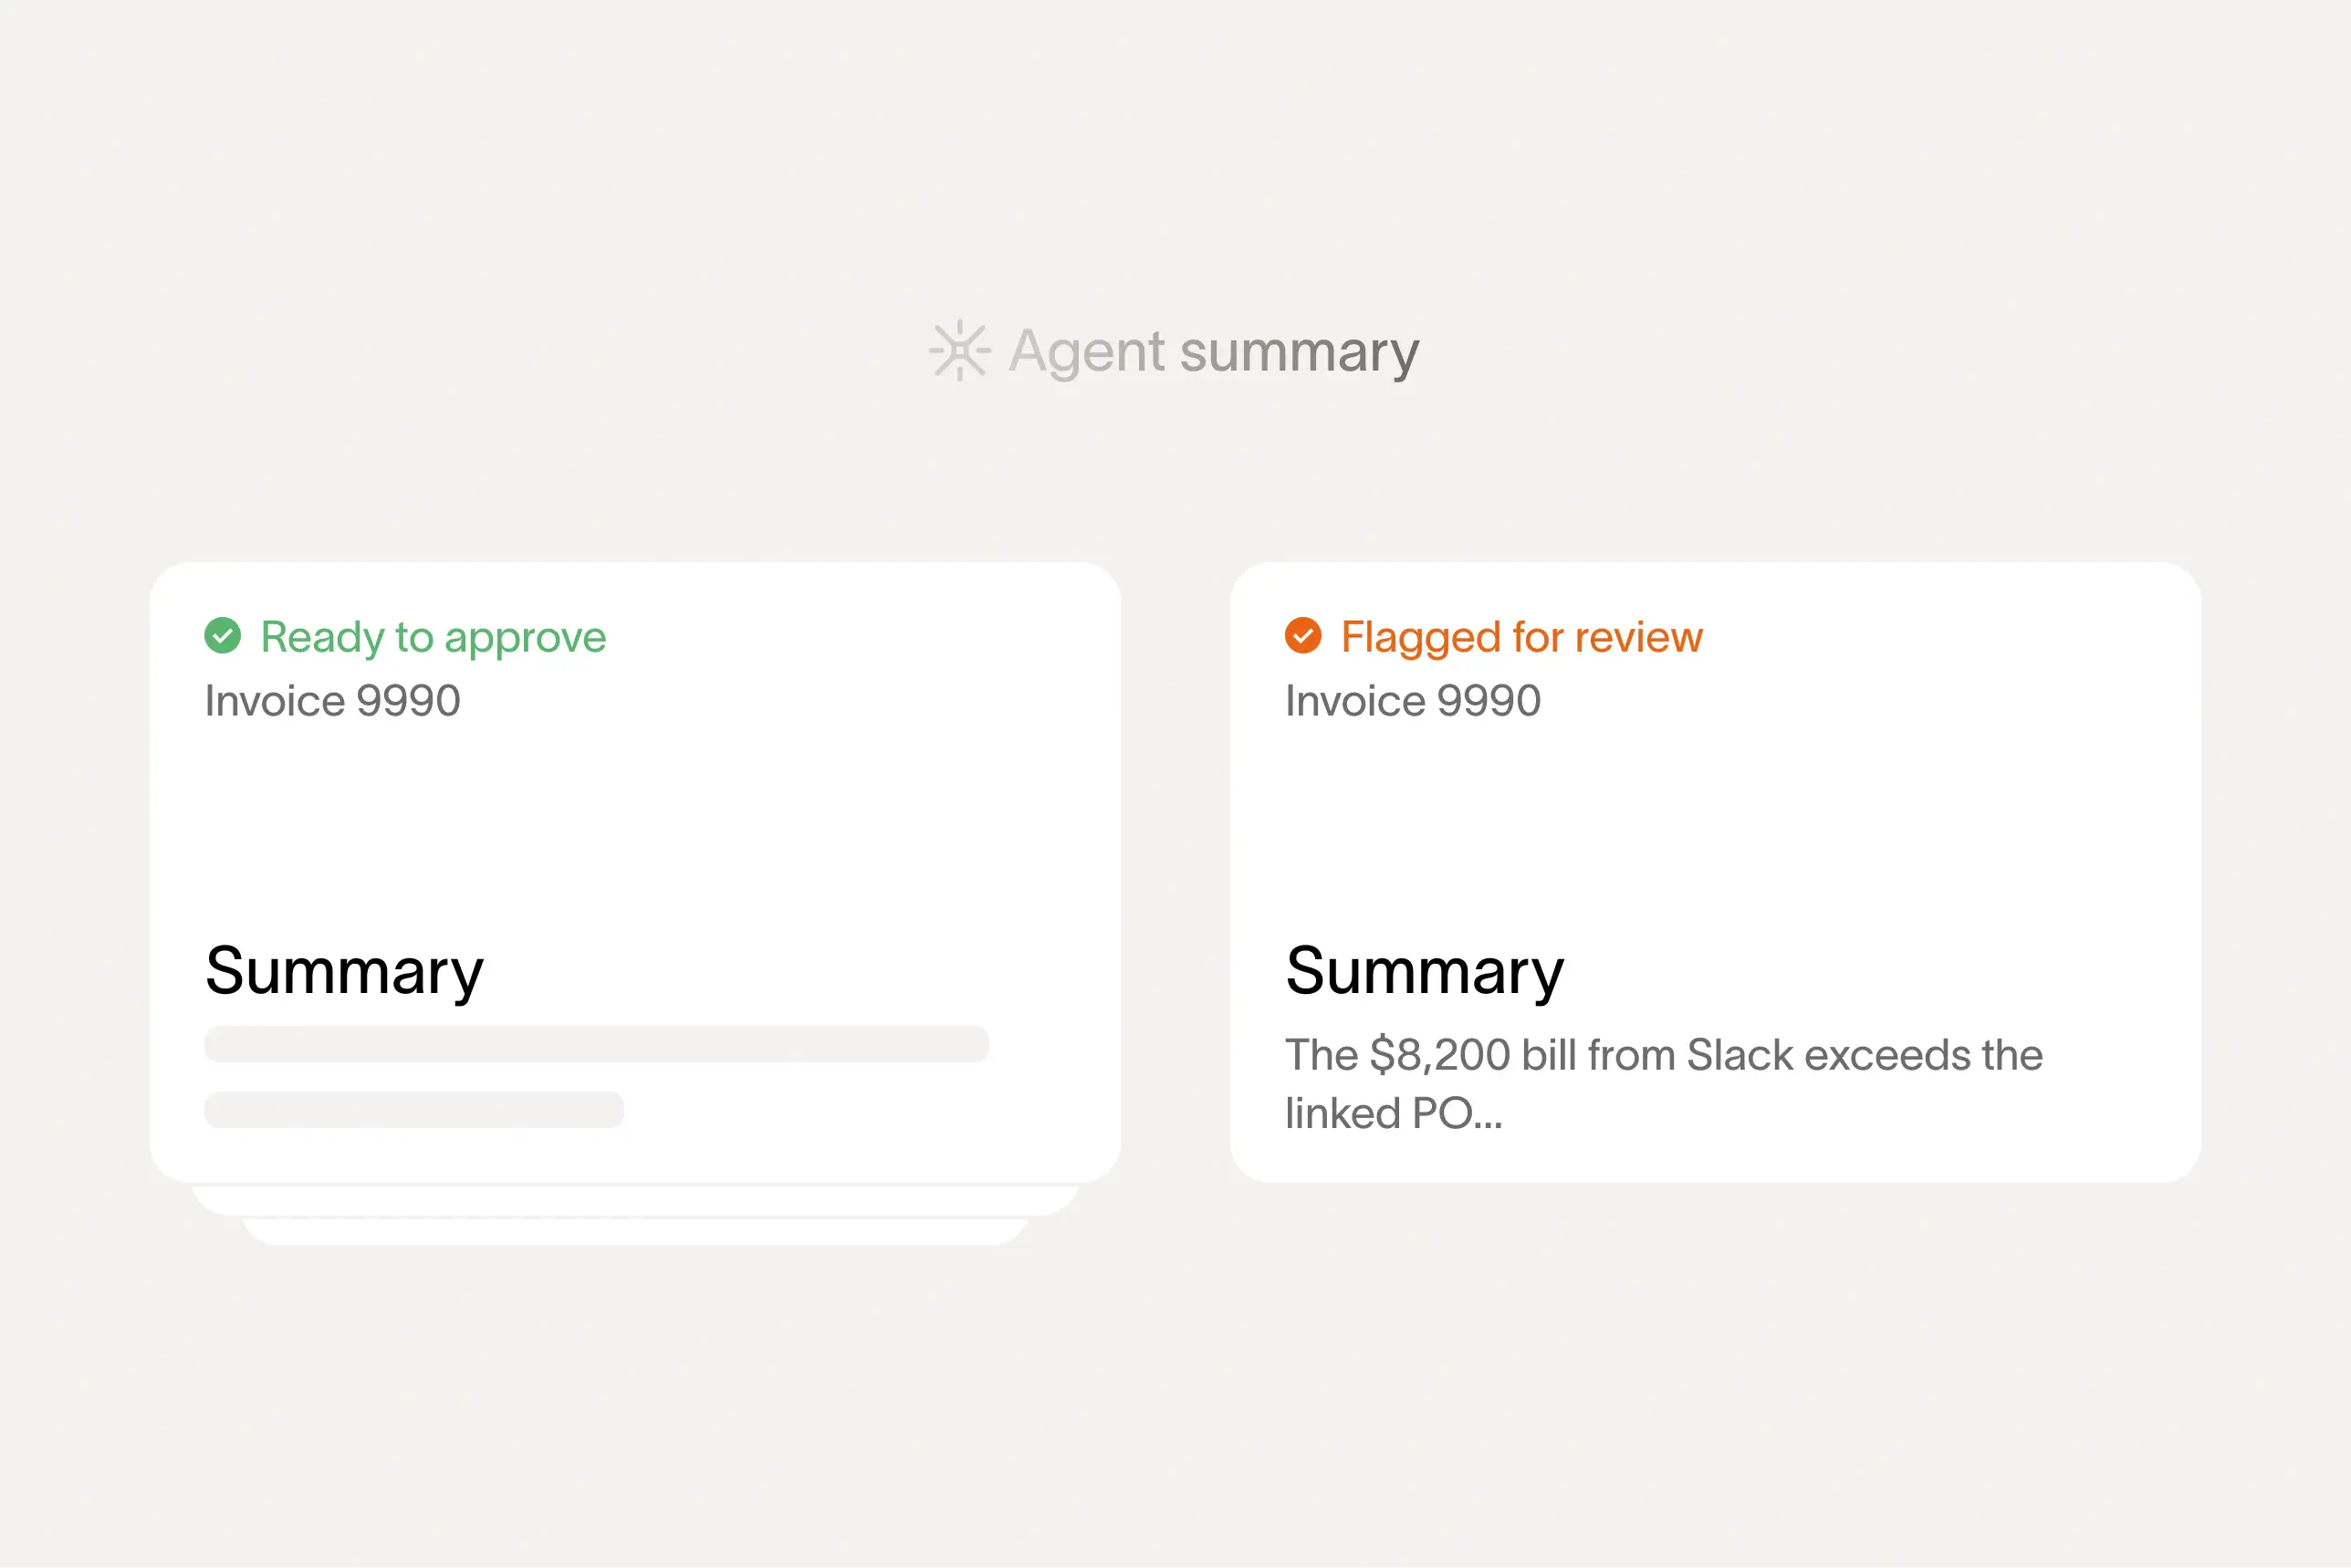This screenshot has width=2351, height=1568.
Task: Click the green Ready to approve checkmark icon
Action: 223,636
